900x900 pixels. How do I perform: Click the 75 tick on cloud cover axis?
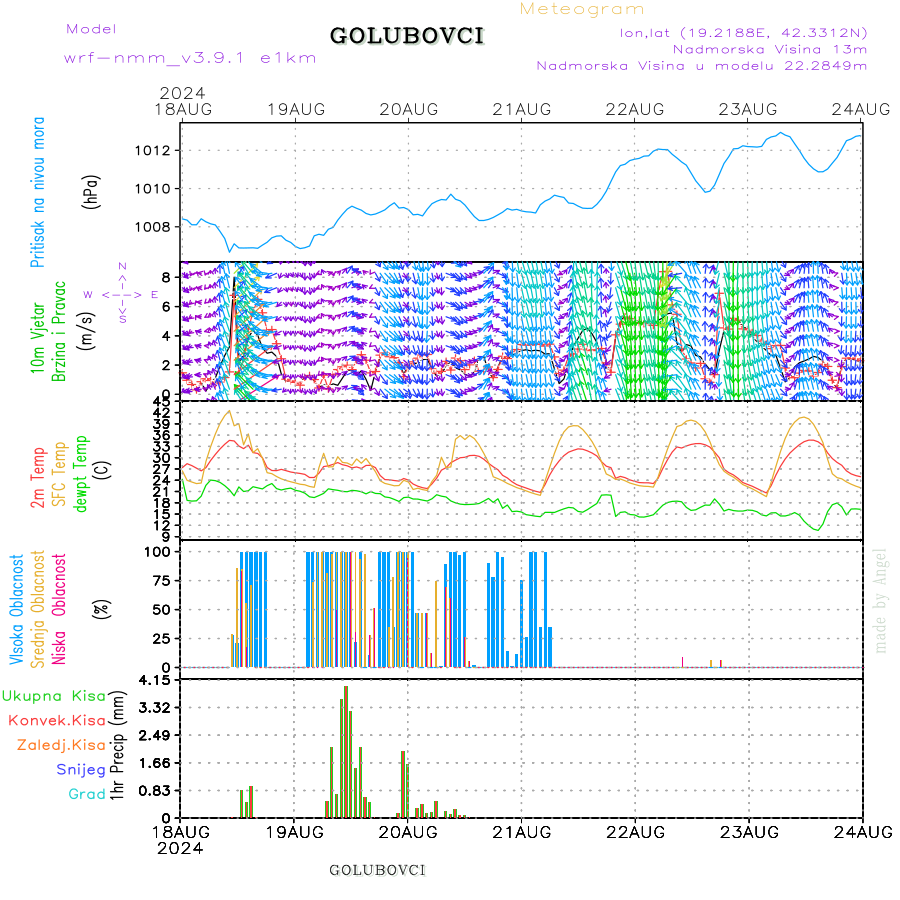click(161, 581)
